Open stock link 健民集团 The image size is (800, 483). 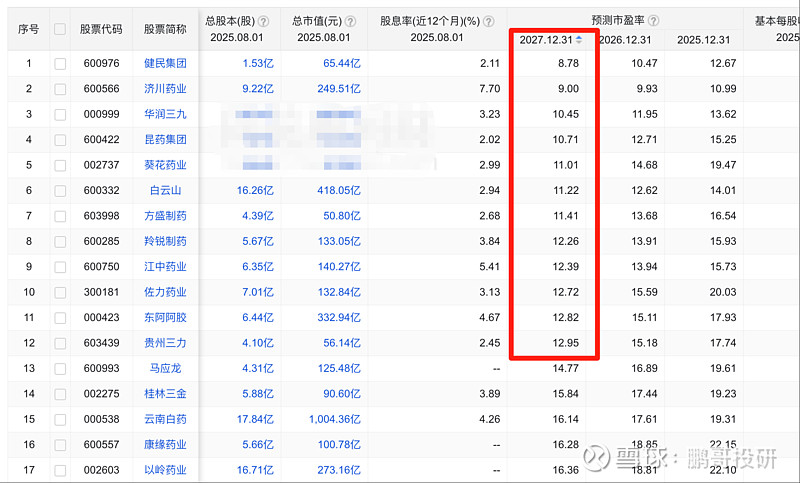(x=165, y=63)
